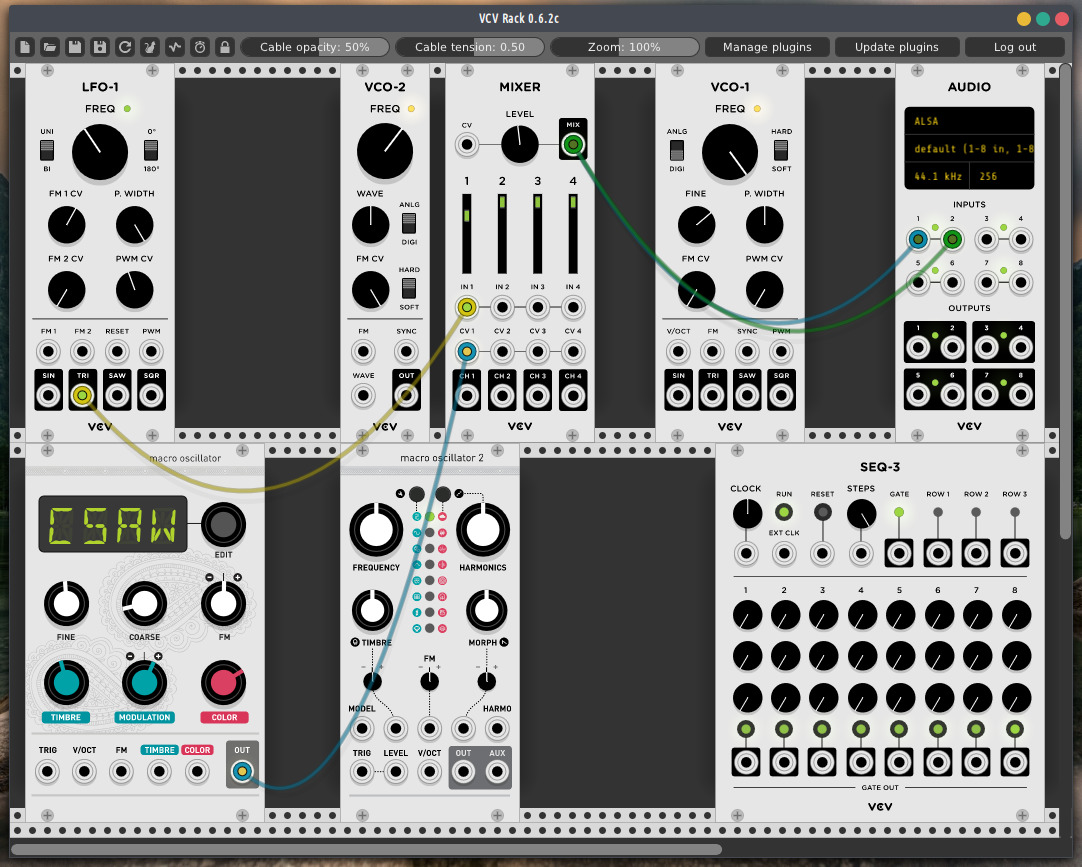The height and width of the screenshot is (867, 1082).
Task: Click the Update plugins button
Action: [896, 47]
